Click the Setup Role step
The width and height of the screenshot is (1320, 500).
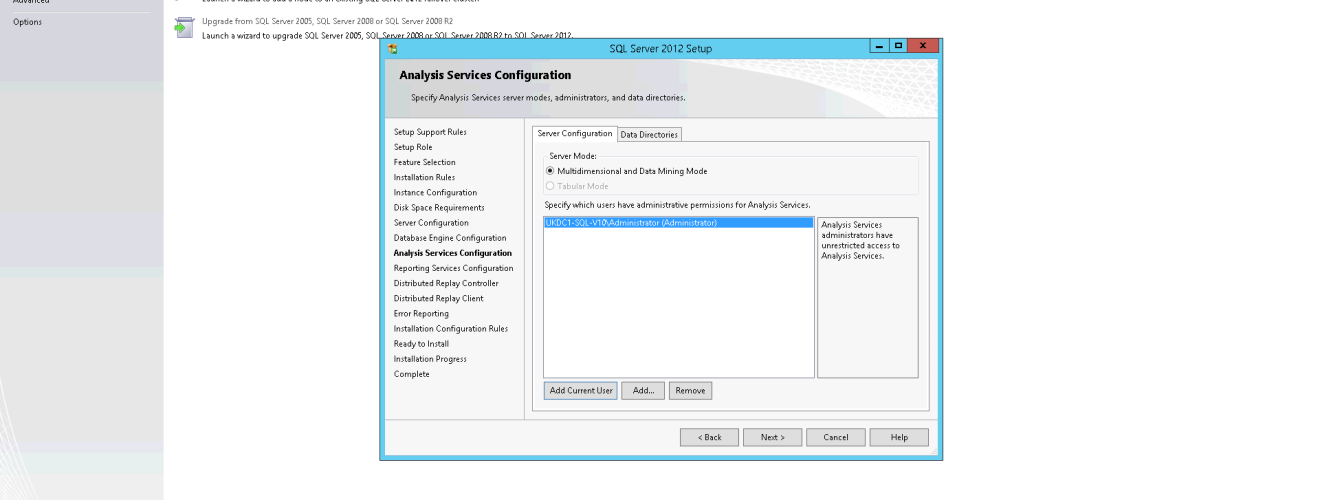[413, 147]
